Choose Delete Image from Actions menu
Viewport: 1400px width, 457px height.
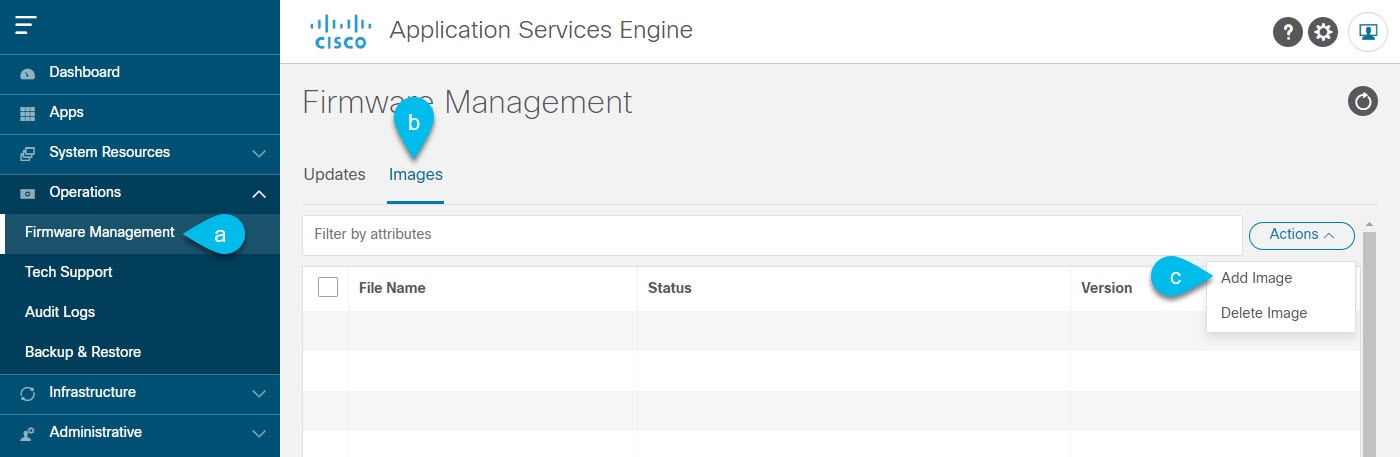[x=1264, y=313]
